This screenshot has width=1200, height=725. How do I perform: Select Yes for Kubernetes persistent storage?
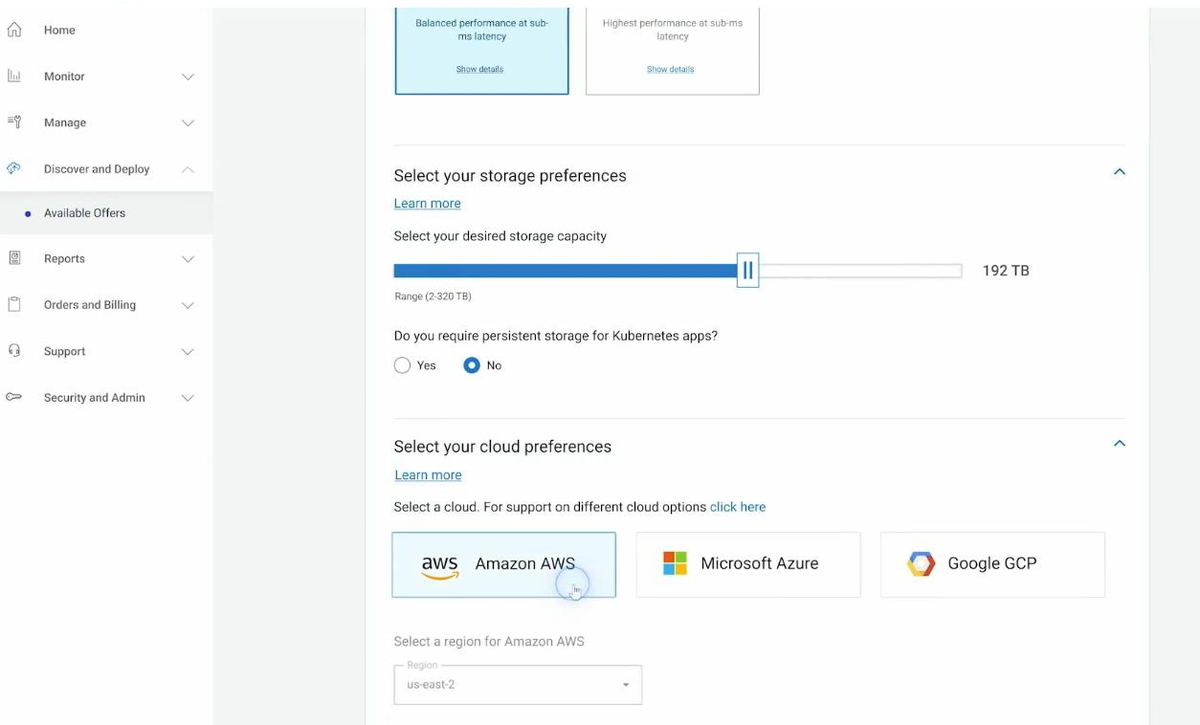tap(402, 365)
